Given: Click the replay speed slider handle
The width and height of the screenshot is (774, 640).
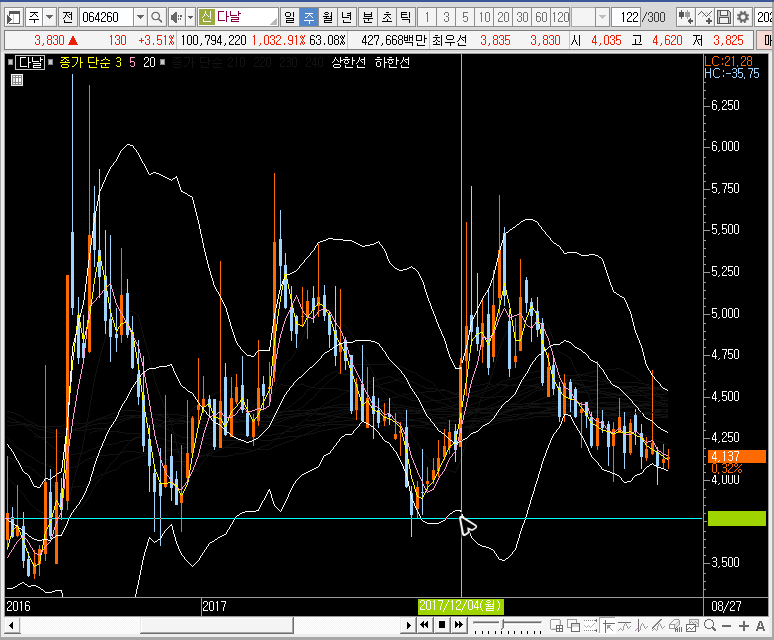Looking at the screenshot, I should tap(503, 625).
